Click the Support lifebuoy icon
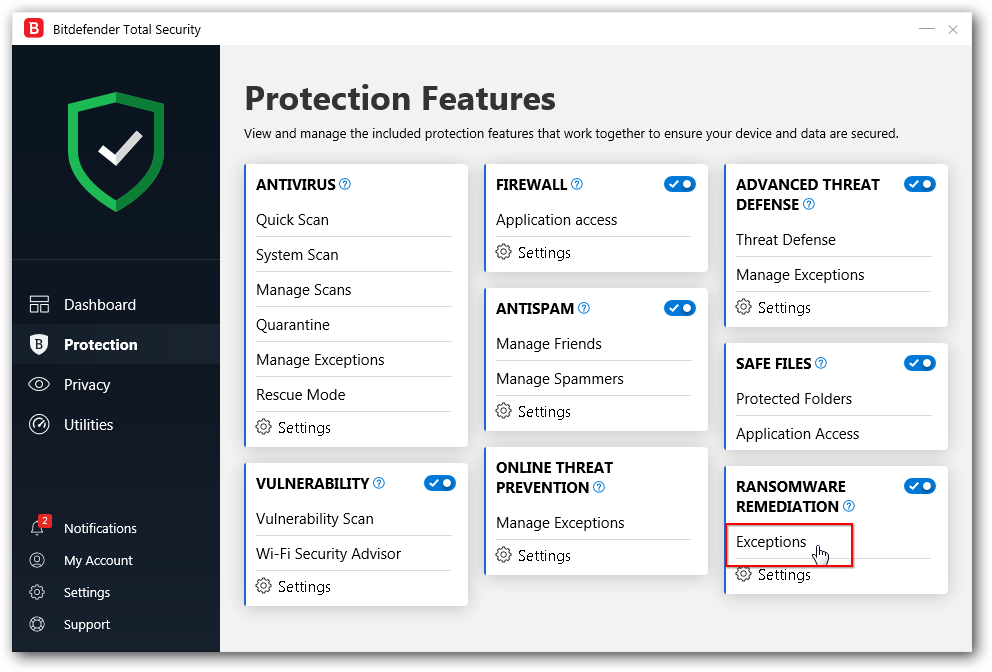 tap(38, 625)
